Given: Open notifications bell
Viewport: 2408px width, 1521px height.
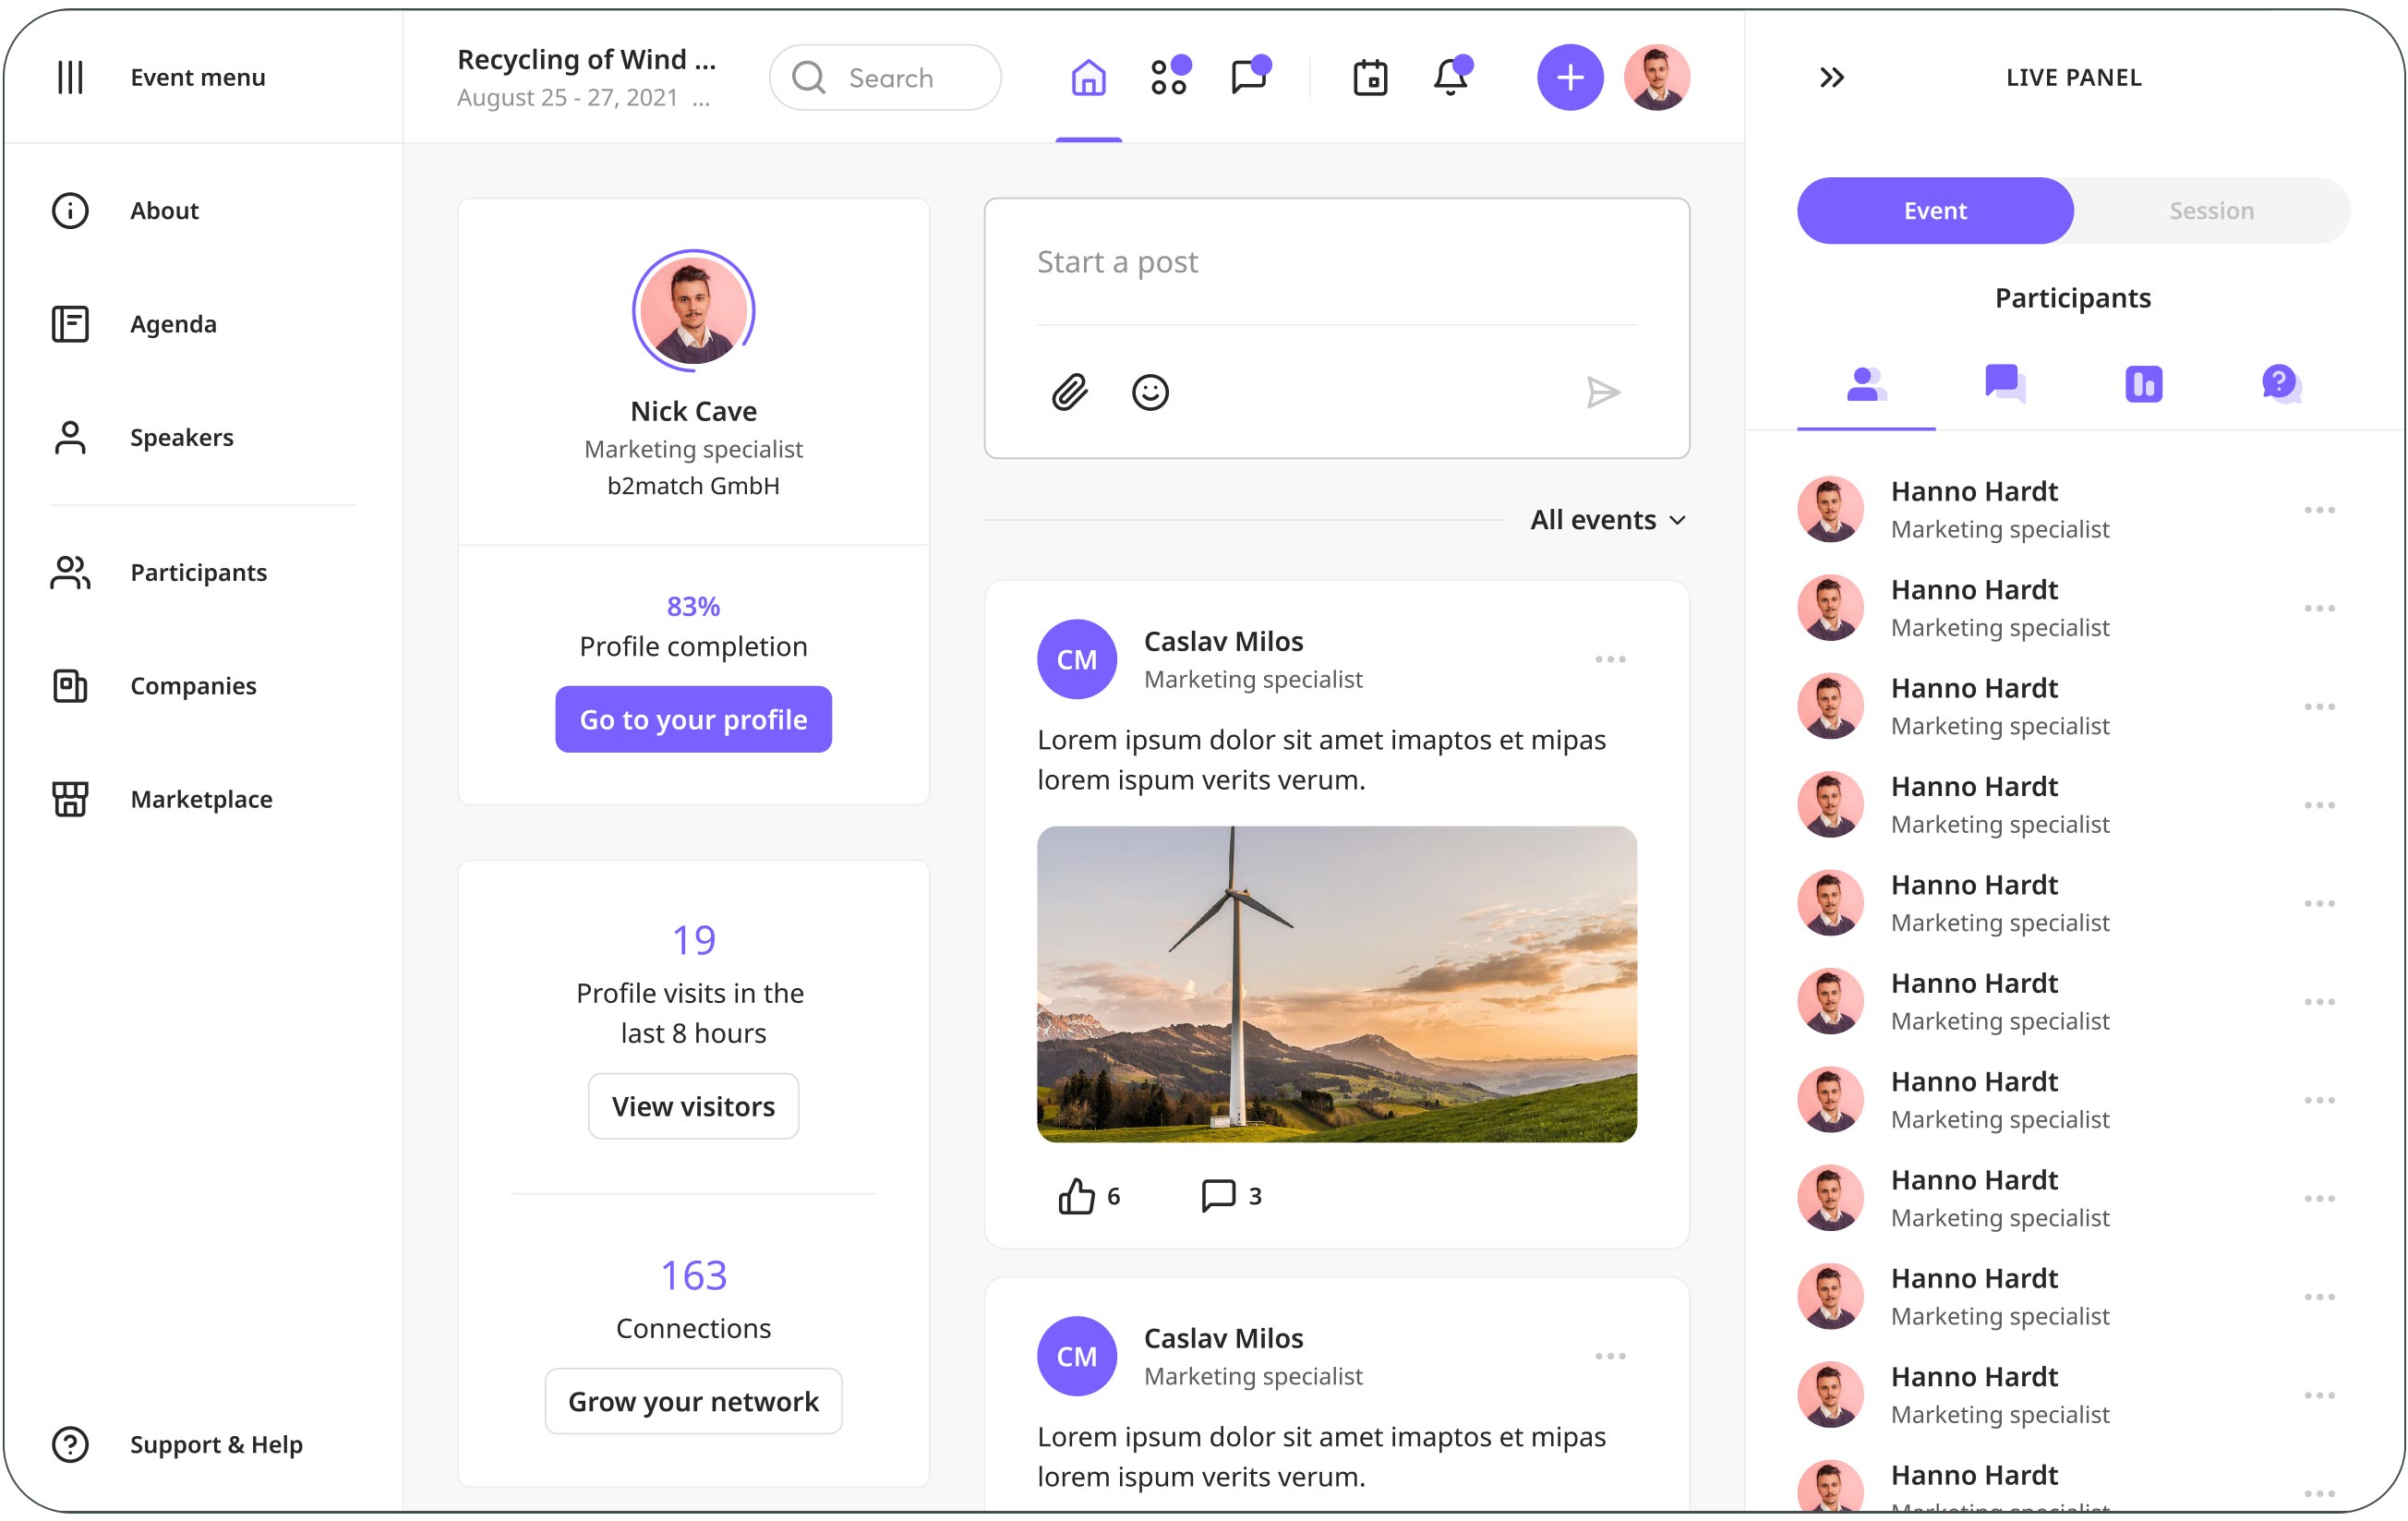Looking at the screenshot, I should click(x=1450, y=78).
